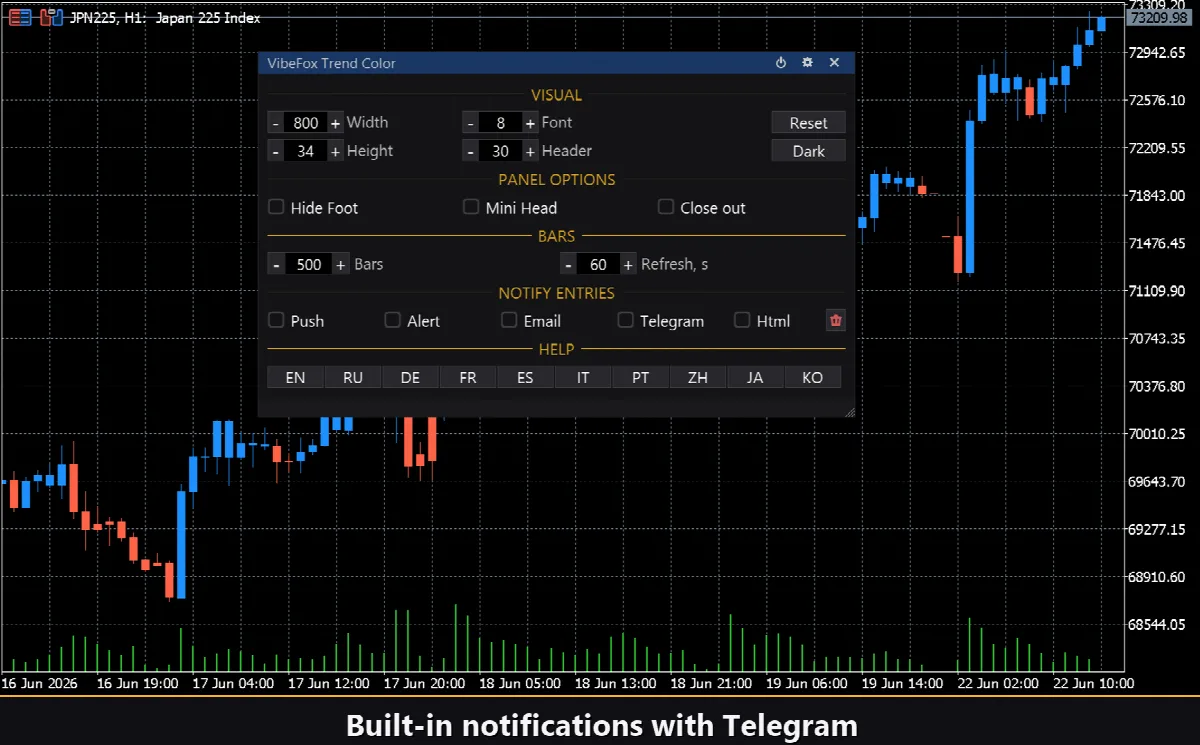Increase the Header value with plus

coord(530,151)
